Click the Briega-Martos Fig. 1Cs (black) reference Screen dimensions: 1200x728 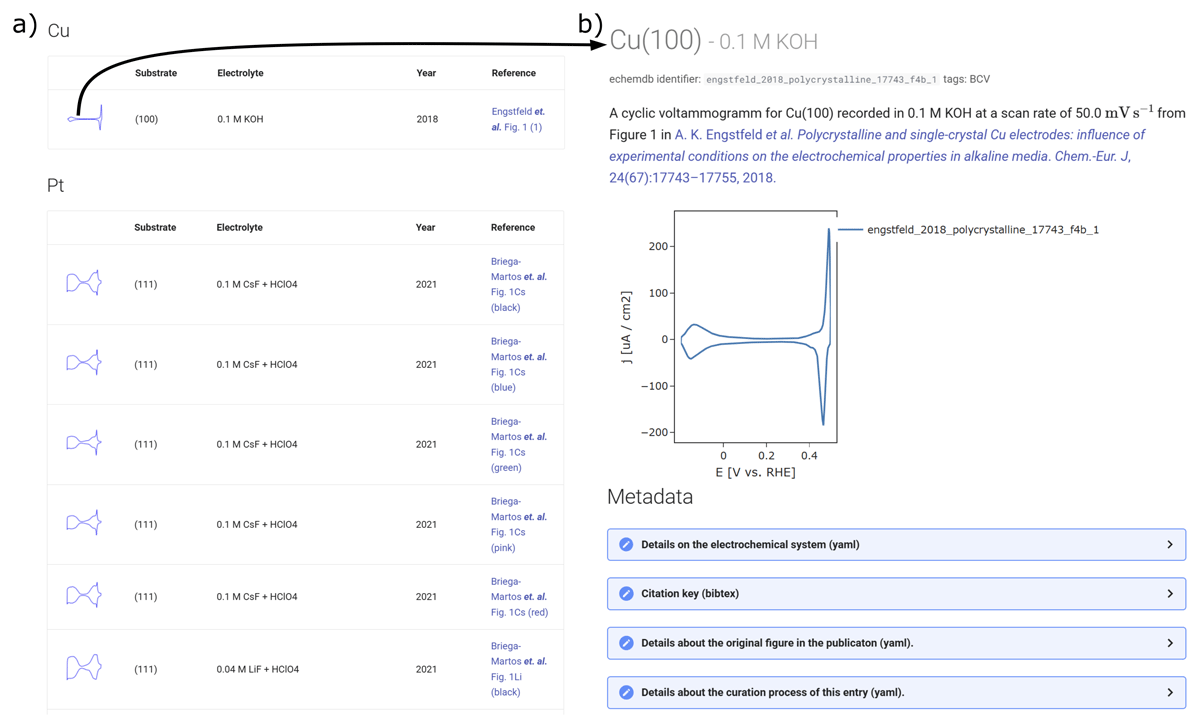tap(518, 284)
